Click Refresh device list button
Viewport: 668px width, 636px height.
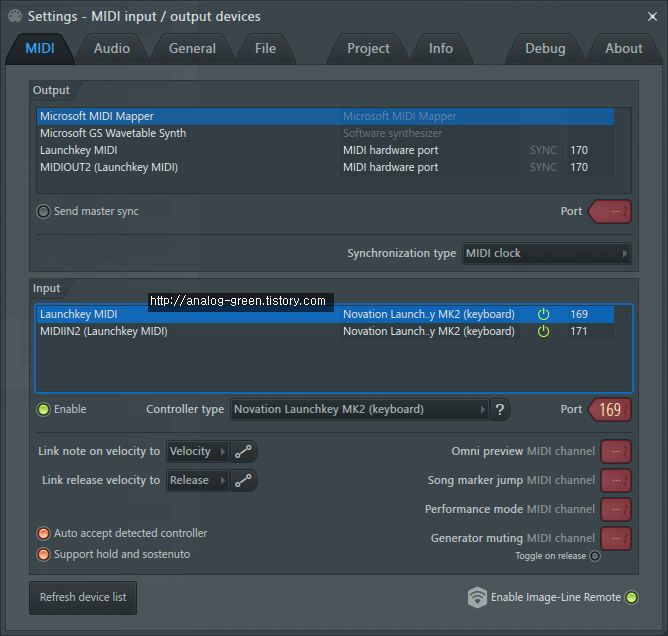pos(83,598)
